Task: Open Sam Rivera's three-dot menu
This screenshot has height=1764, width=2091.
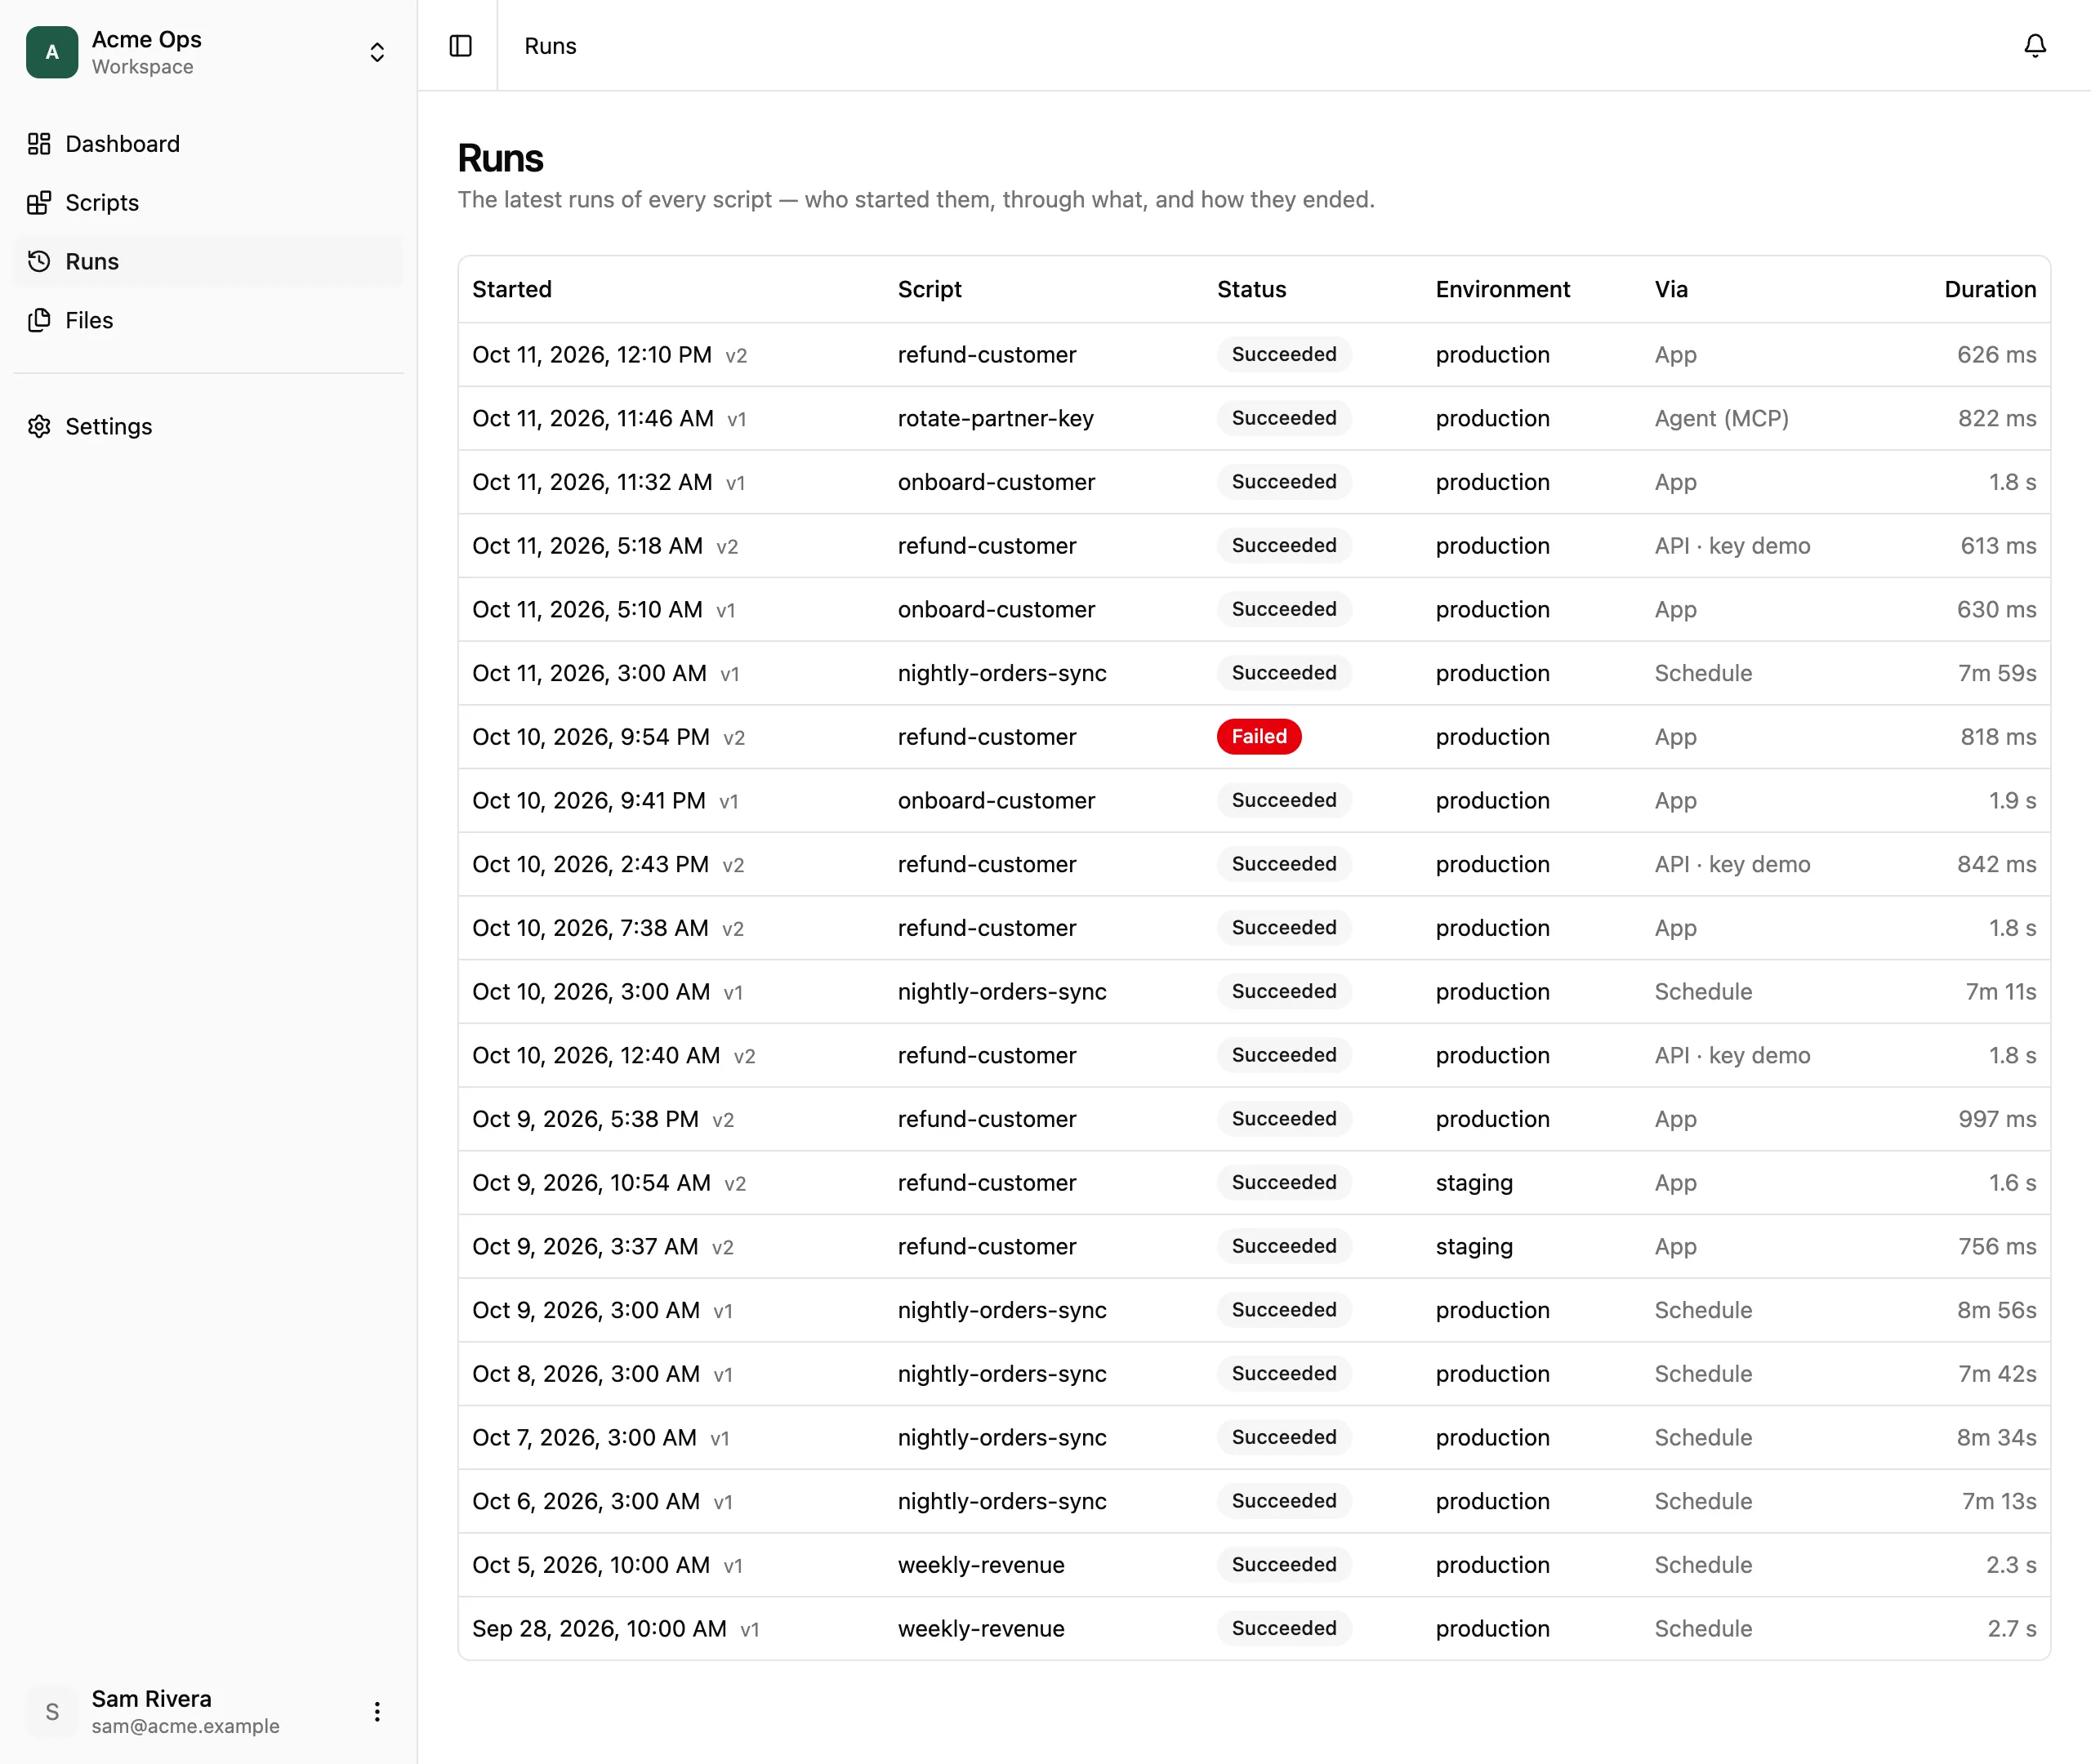Action: click(377, 1711)
